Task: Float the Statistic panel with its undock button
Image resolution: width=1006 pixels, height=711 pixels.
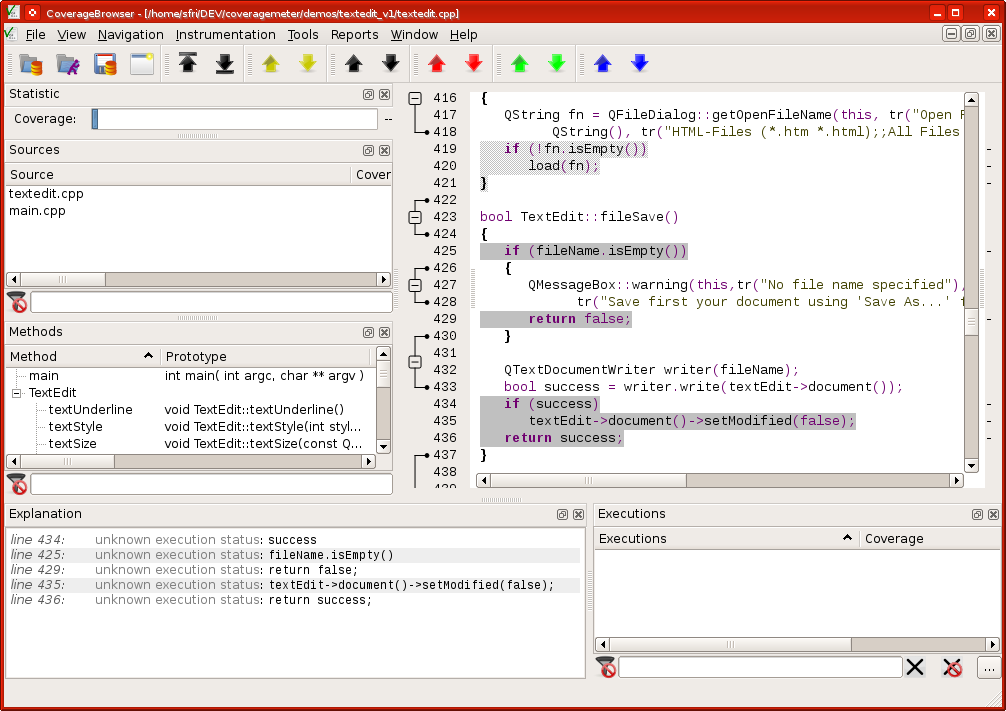Action: (x=368, y=94)
